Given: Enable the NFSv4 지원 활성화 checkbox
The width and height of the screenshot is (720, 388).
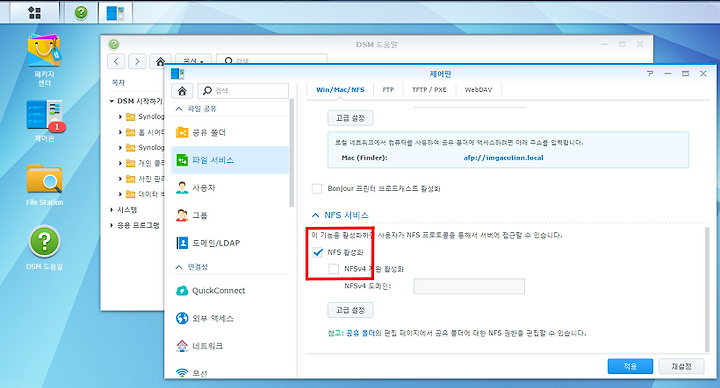Looking at the screenshot, I should coord(334,269).
